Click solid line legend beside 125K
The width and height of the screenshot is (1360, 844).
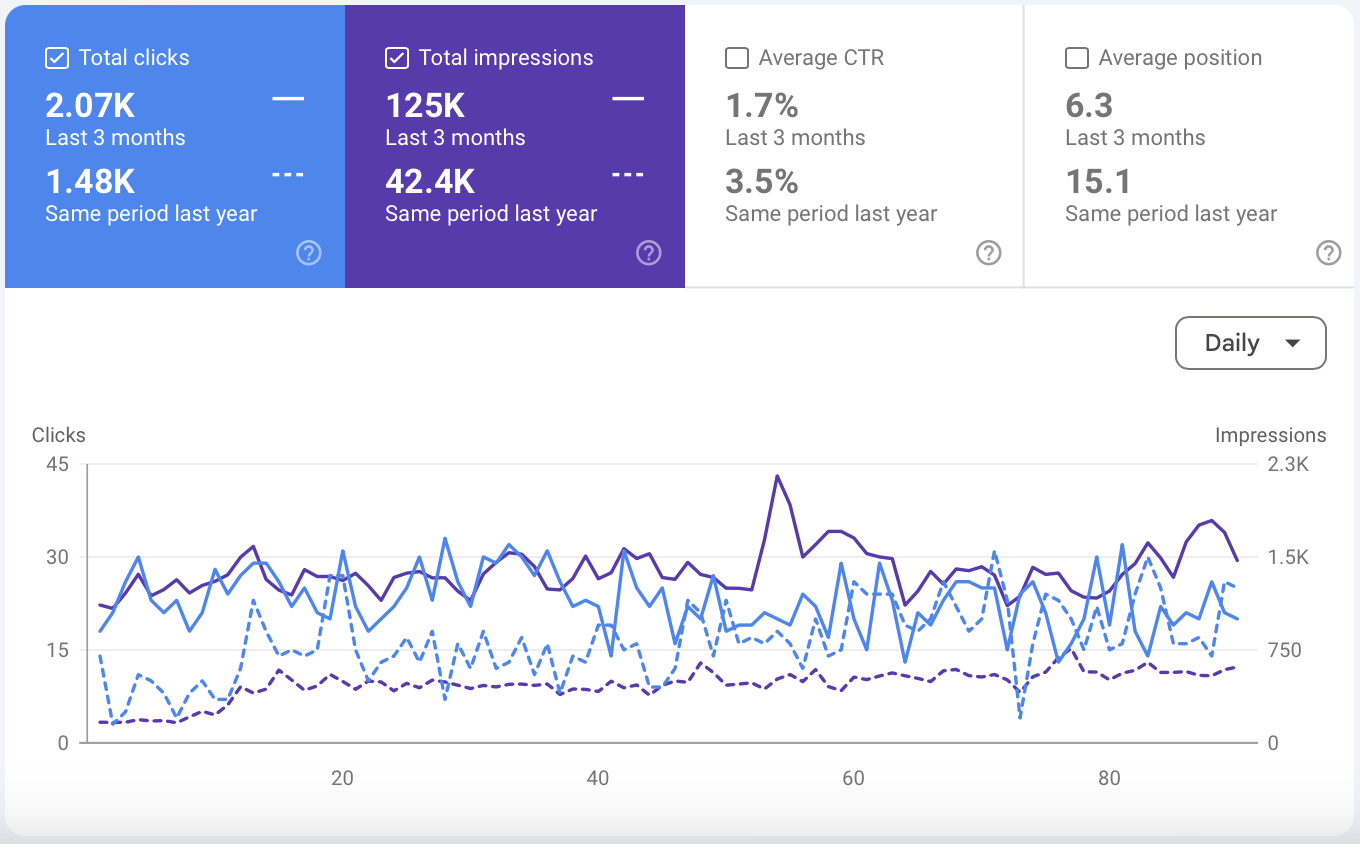[x=628, y=99]
